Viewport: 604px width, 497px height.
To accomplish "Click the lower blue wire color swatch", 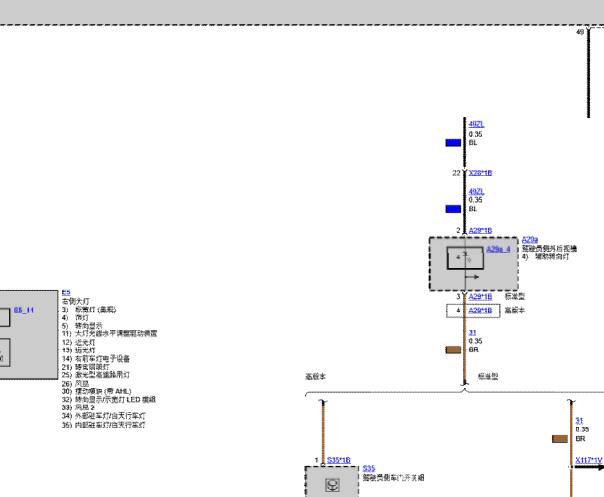I will tap(453, 209).
